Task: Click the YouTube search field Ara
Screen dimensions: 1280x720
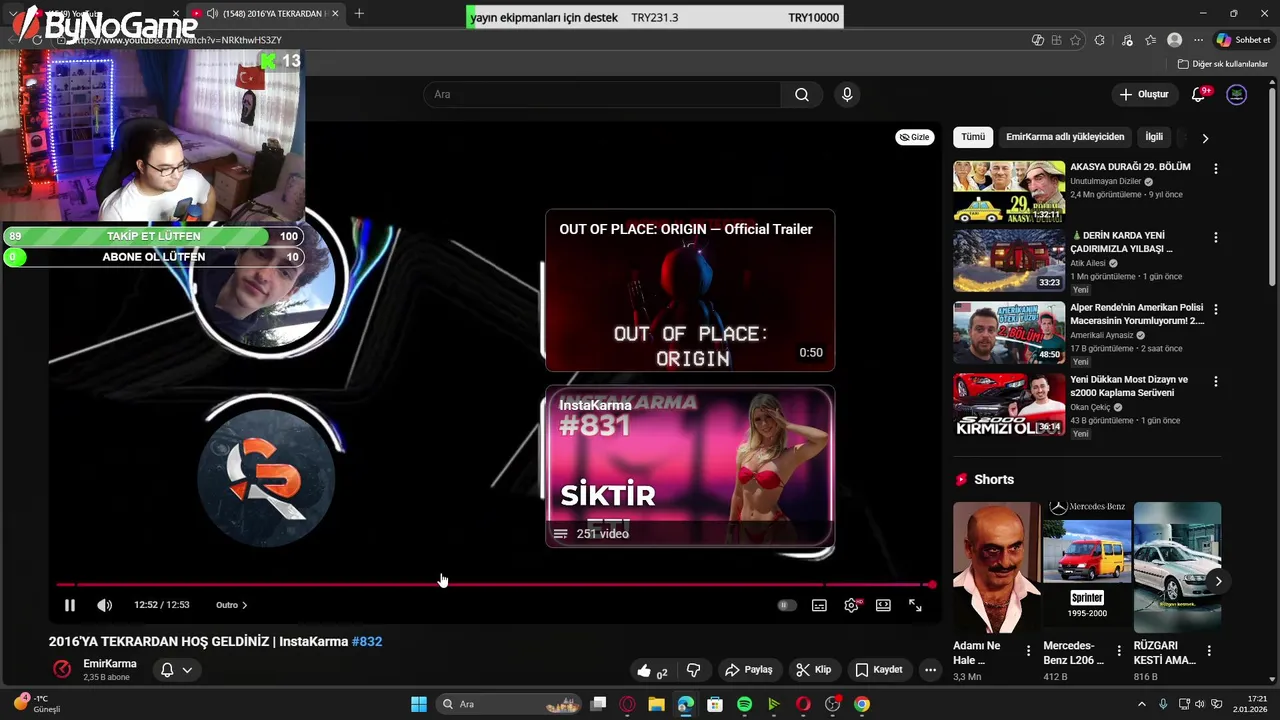Action: pyautogui.click(x=602, y=94)
